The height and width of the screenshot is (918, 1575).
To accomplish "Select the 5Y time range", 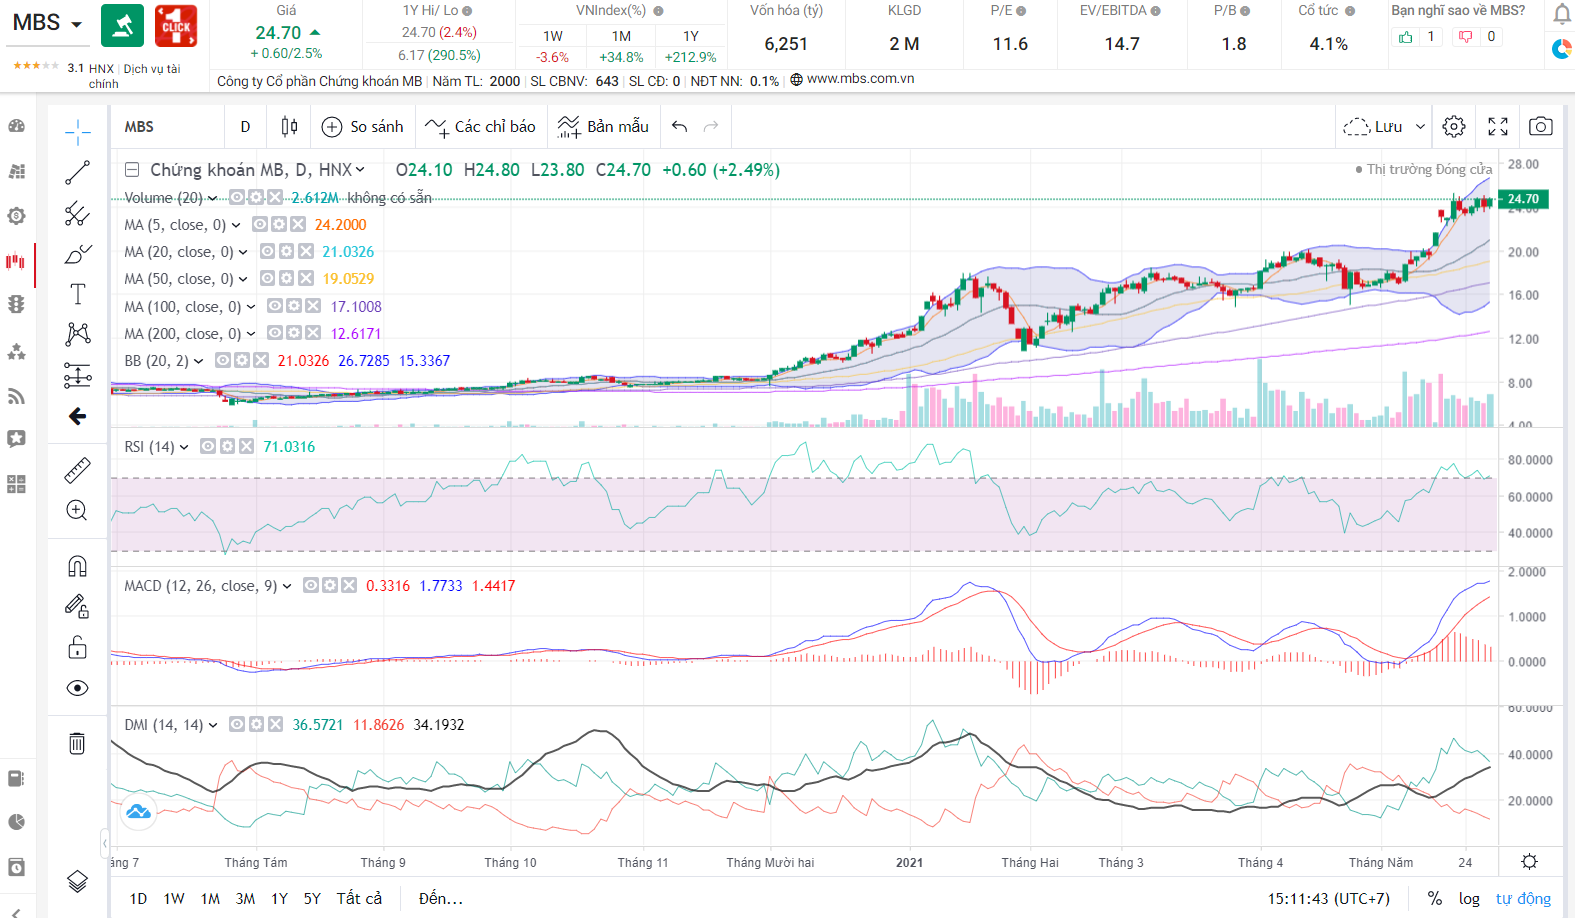I will (x=312, y=898).
